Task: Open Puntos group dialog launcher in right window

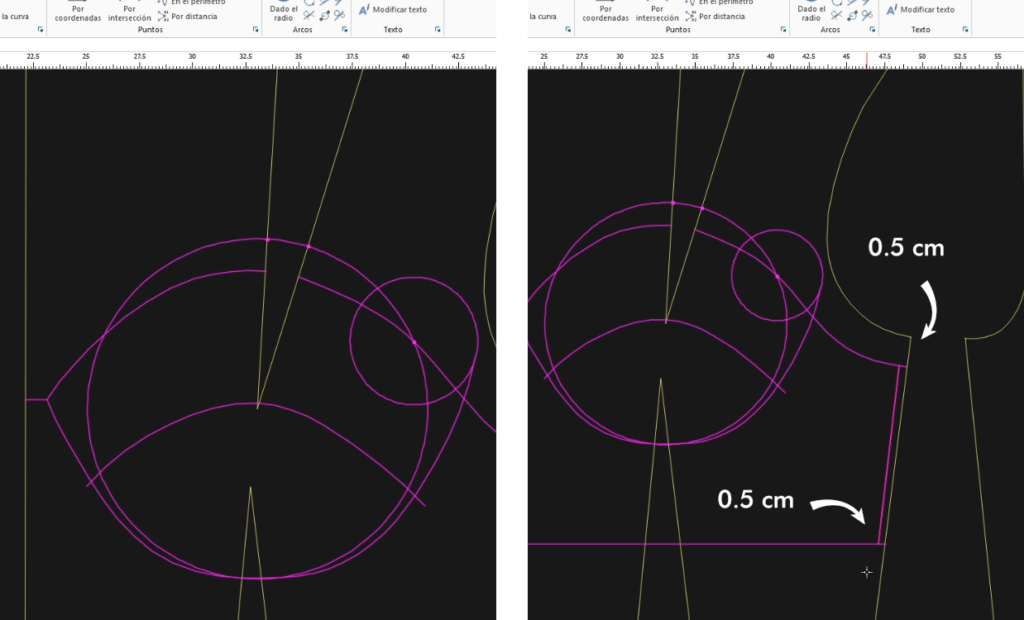Action: [x=783, y=29]
